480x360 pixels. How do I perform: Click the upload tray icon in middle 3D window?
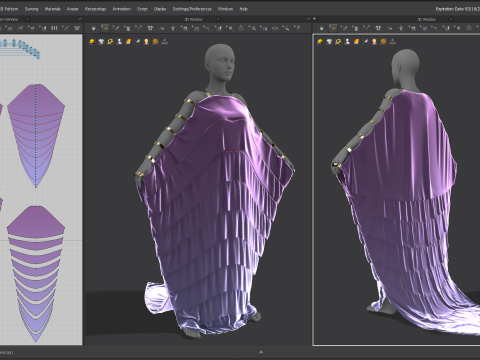click(x=164, y=41)
